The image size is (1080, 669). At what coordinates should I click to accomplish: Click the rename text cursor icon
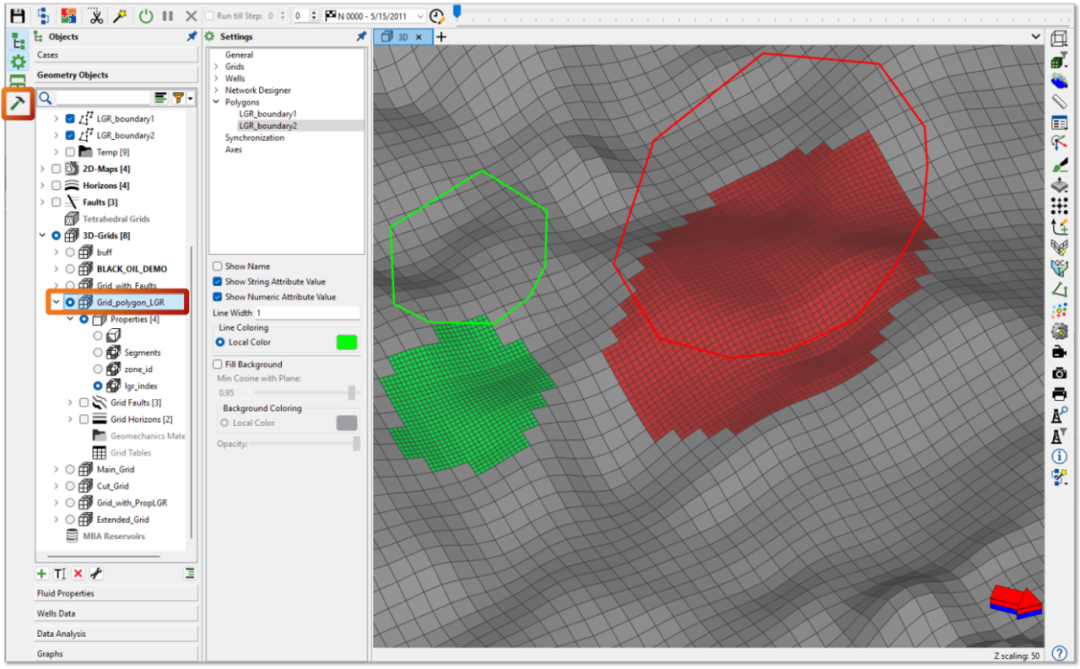60,574
